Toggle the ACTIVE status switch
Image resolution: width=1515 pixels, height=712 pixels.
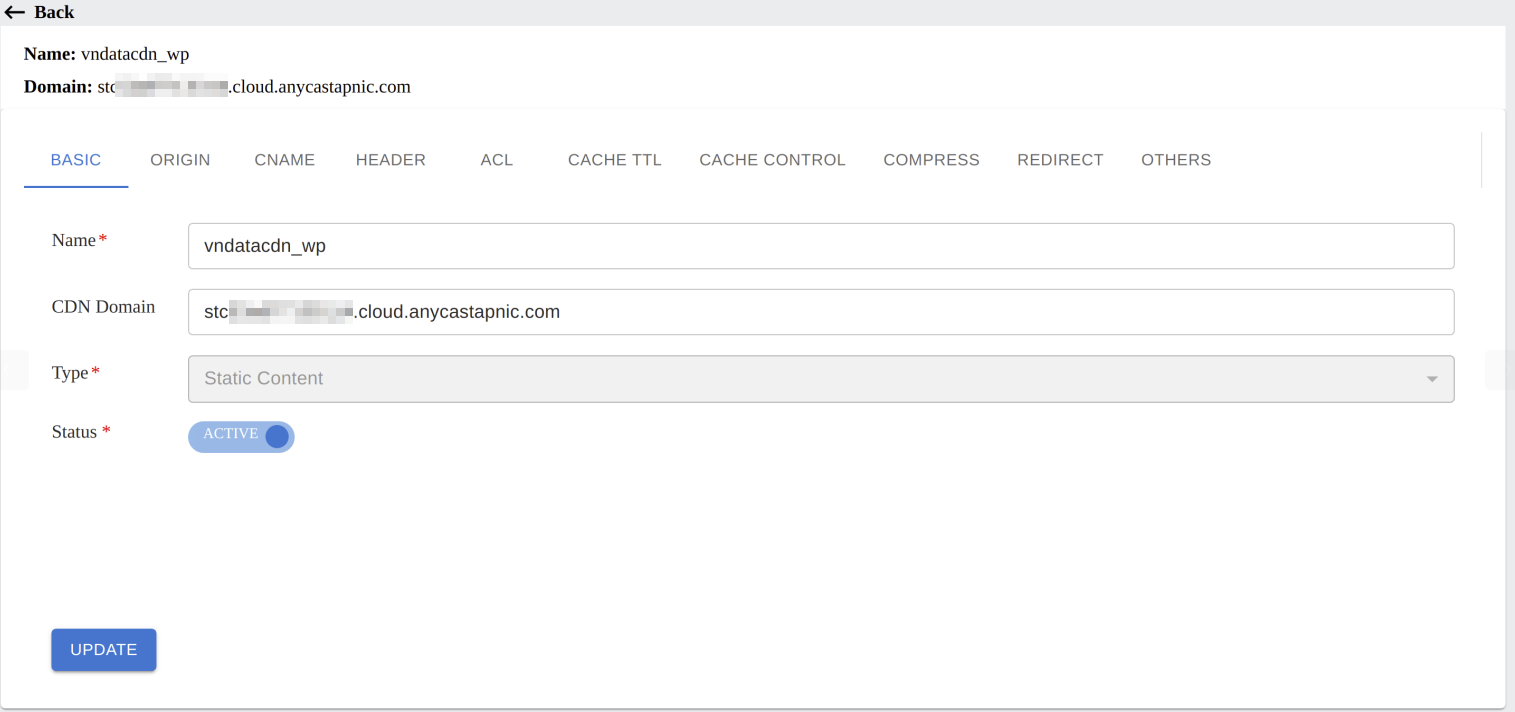click(241, 436)
